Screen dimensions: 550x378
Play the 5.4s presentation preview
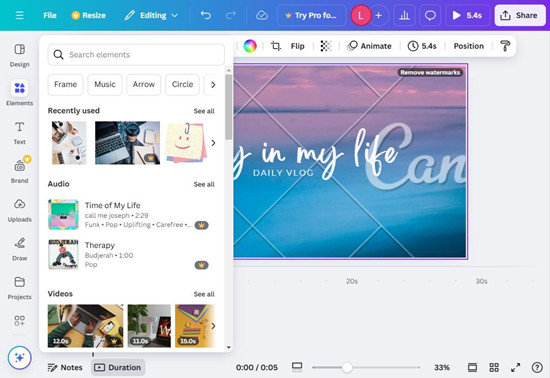(468, 15)
